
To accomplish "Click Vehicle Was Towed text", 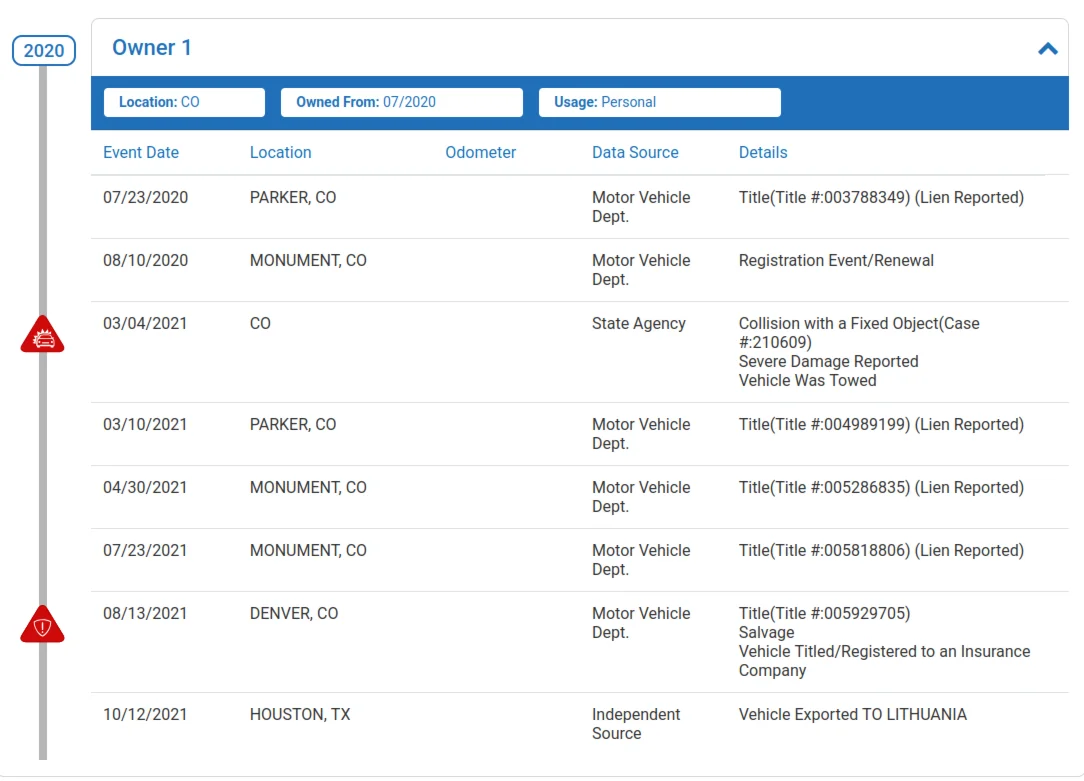I will coord(807,380).
